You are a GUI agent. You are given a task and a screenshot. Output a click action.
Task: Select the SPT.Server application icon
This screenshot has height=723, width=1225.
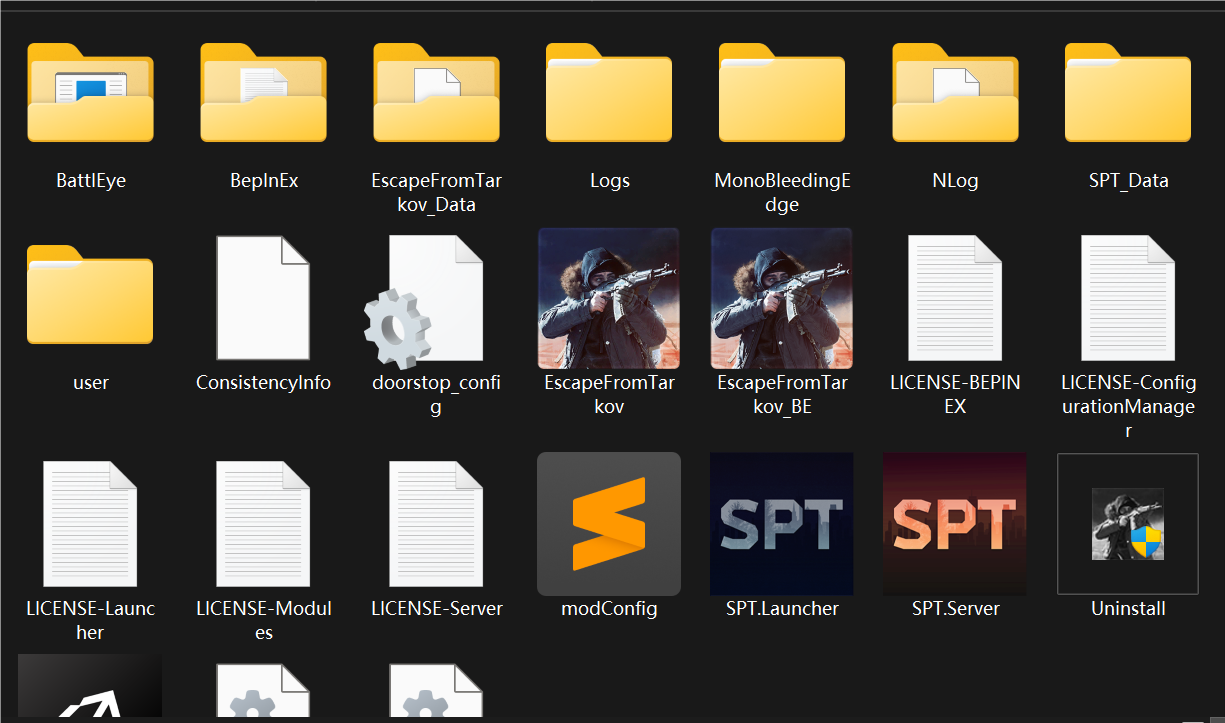click(955, 524)
